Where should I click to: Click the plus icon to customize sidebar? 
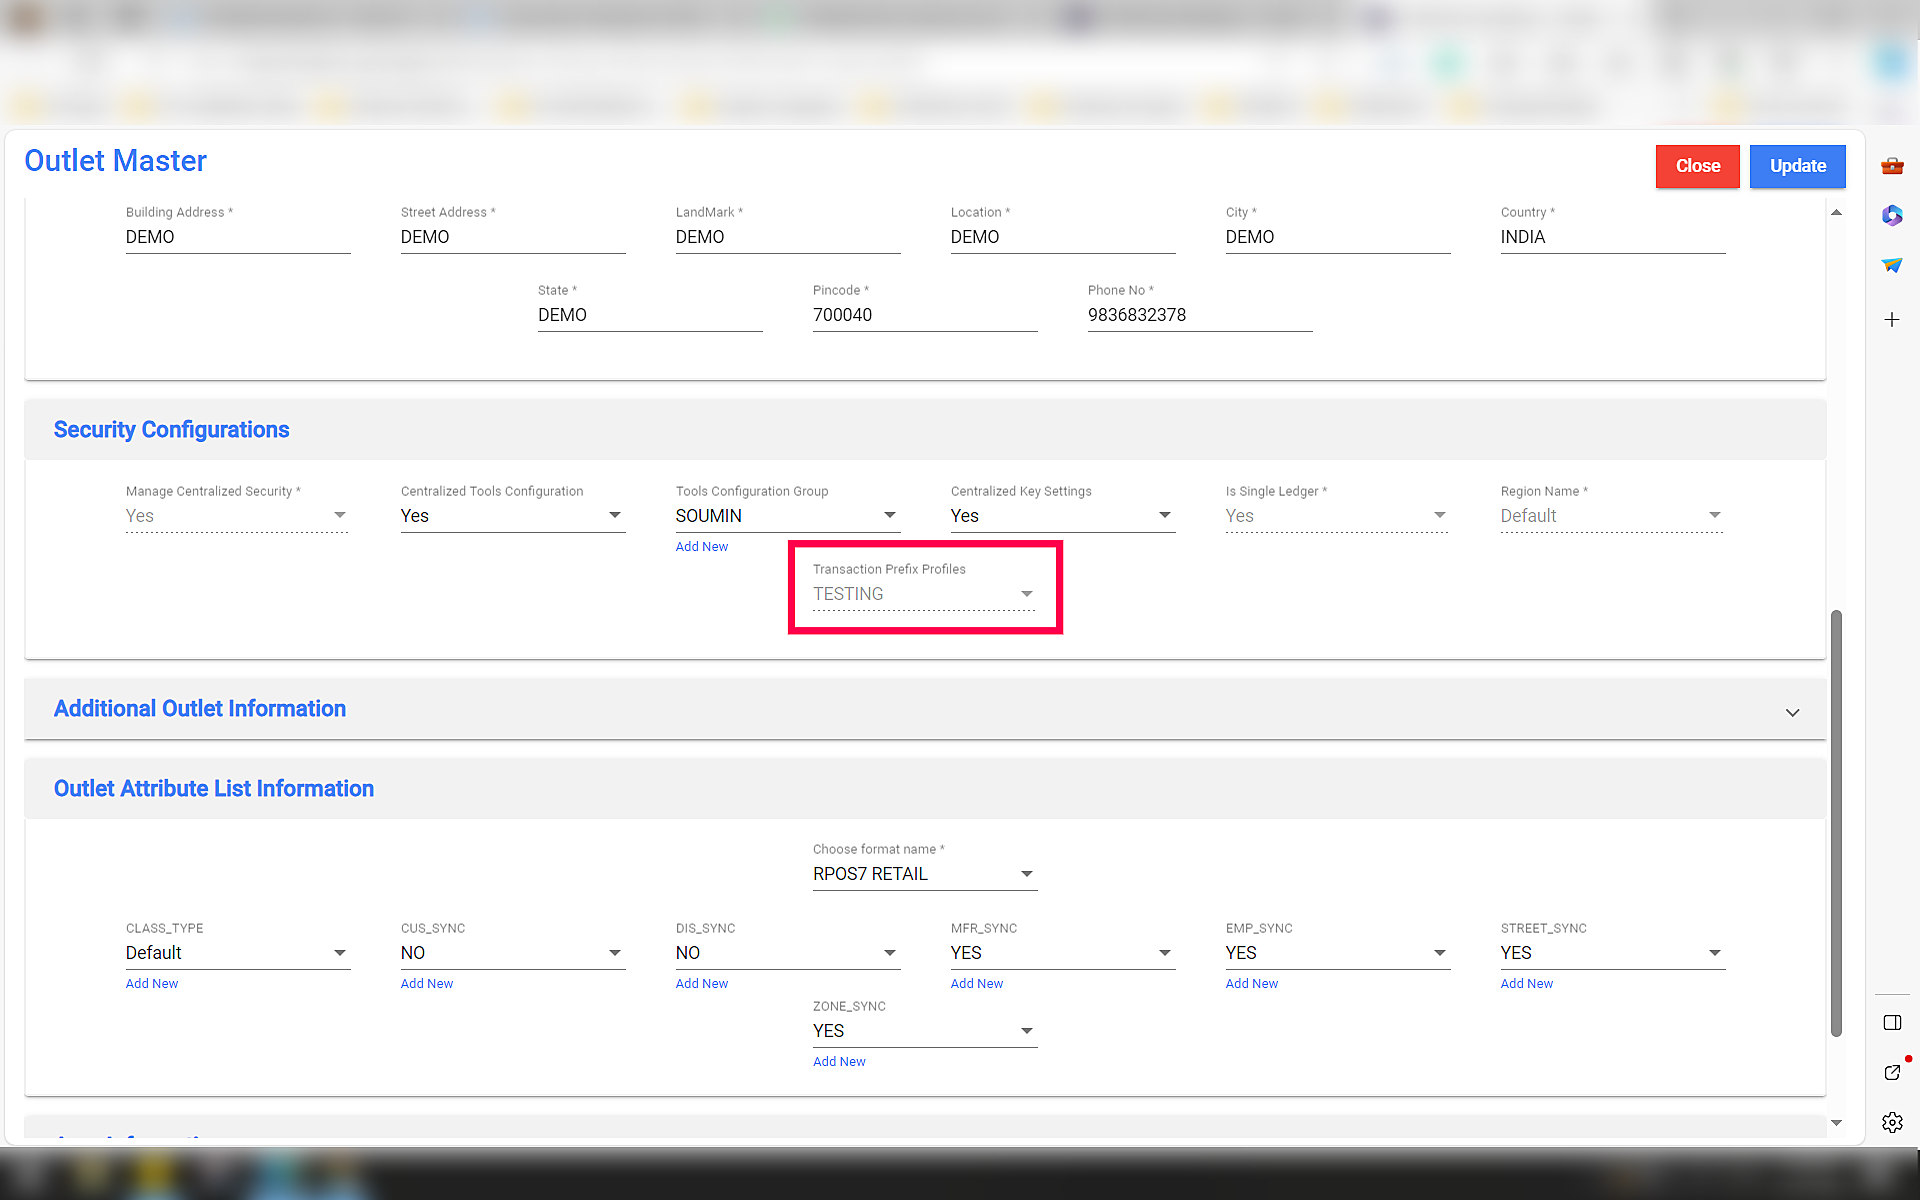click(x=1891, y=320)
